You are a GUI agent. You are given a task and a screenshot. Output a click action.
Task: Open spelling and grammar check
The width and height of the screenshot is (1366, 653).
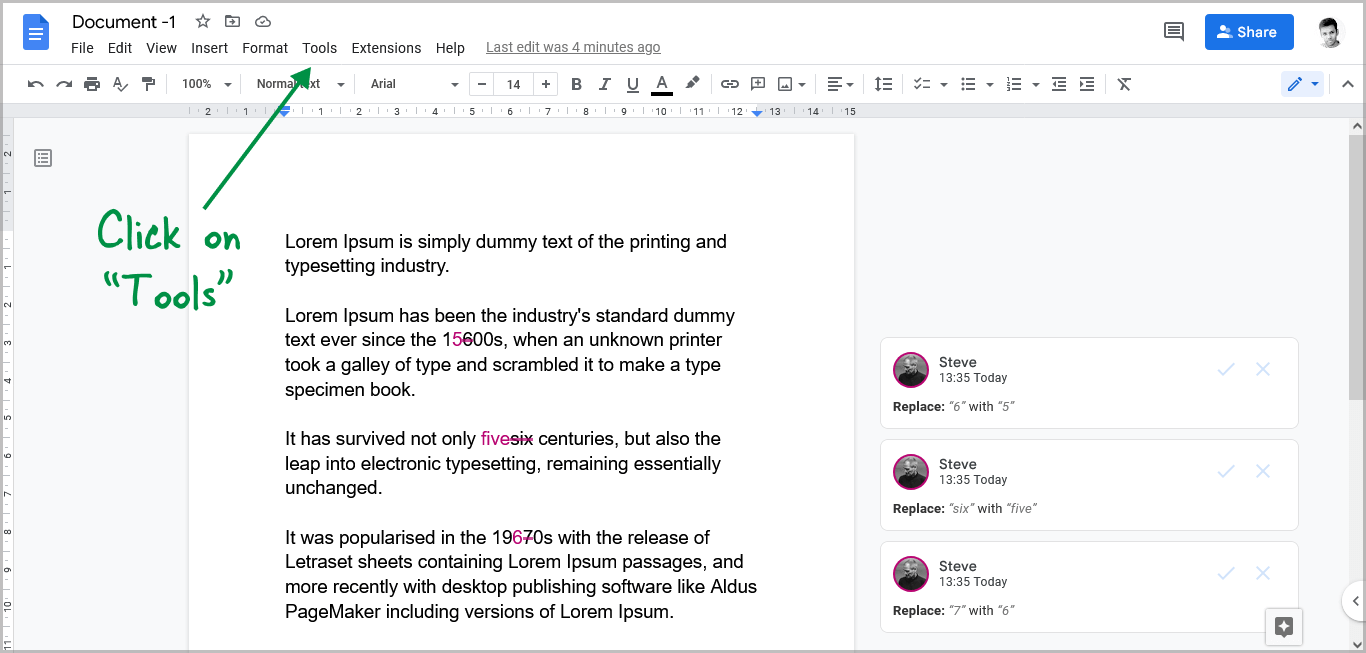coord(120,84)
